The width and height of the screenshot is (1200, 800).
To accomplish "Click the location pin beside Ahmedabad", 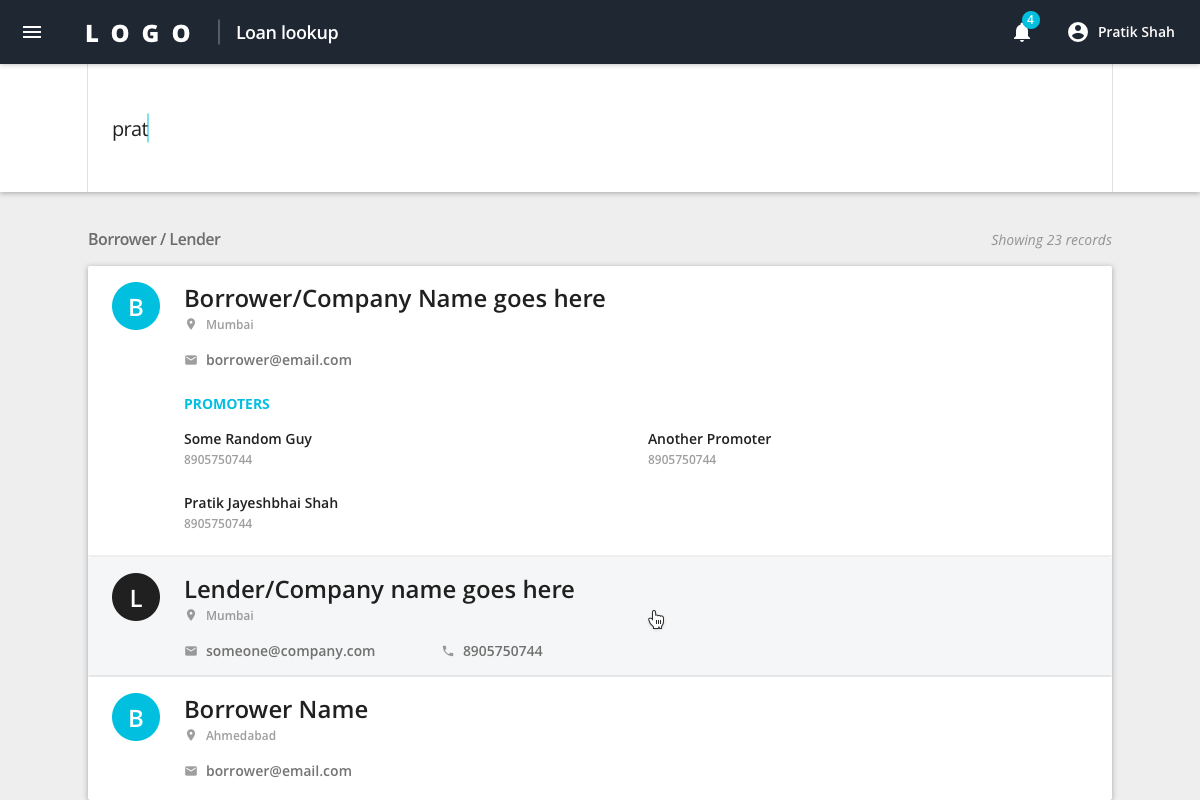I will click(191, 735).
